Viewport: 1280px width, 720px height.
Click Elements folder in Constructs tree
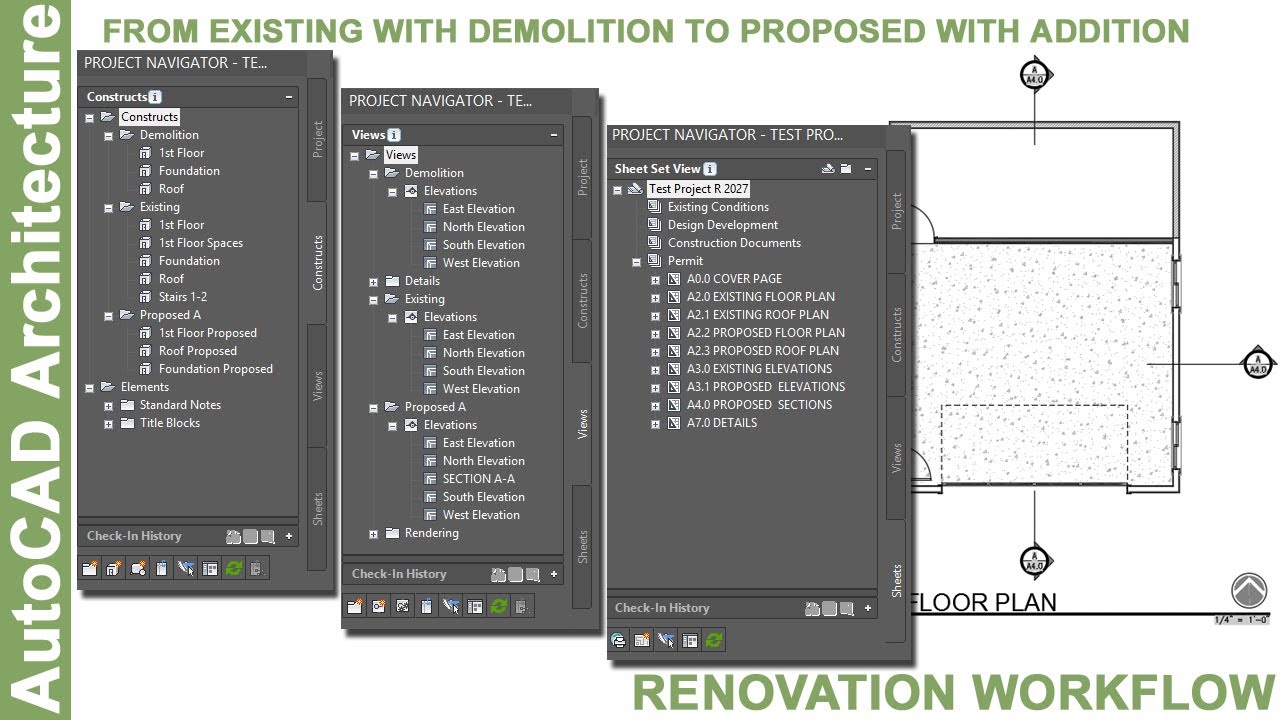(x=145, y=387)
